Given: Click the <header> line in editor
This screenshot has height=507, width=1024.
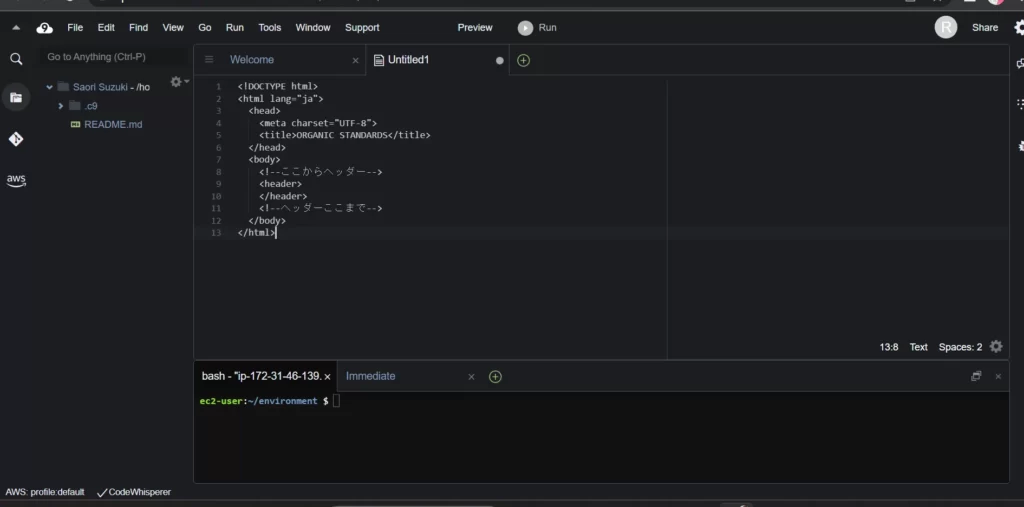Looking at the screenshot, I should pyautogui.click(x=280, y=184).
